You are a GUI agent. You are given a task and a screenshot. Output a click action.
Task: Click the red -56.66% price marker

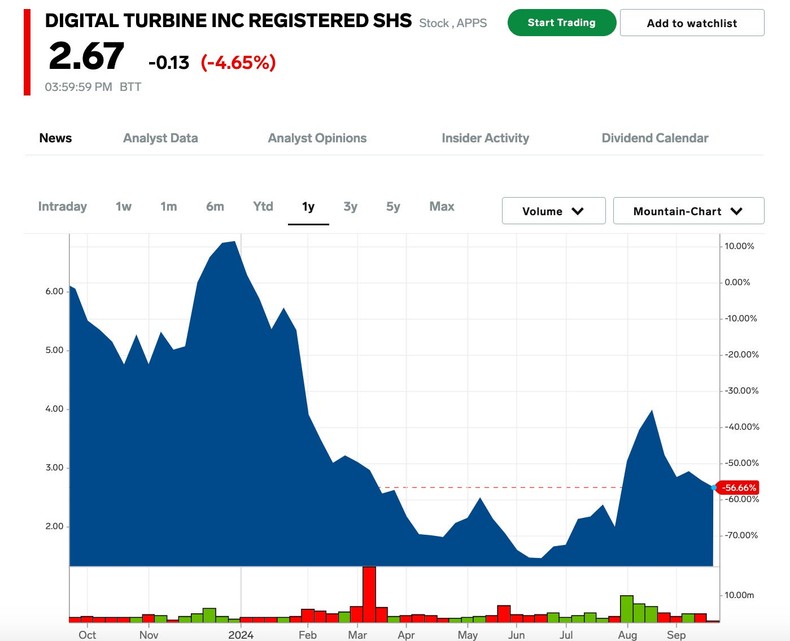pos(738,488)
